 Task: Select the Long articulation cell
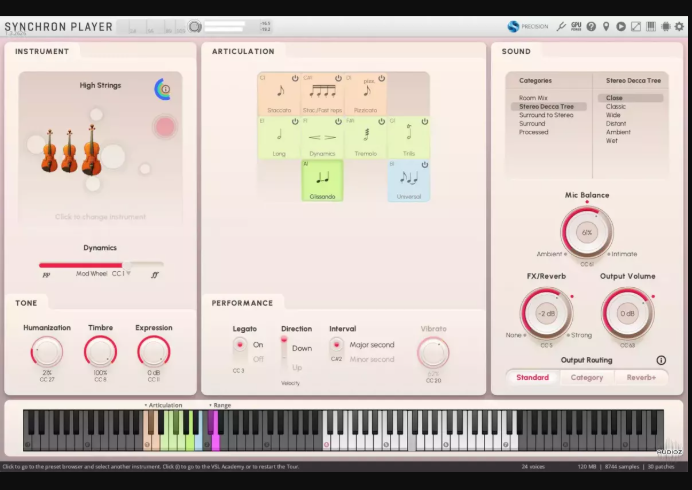click(279, 137)
